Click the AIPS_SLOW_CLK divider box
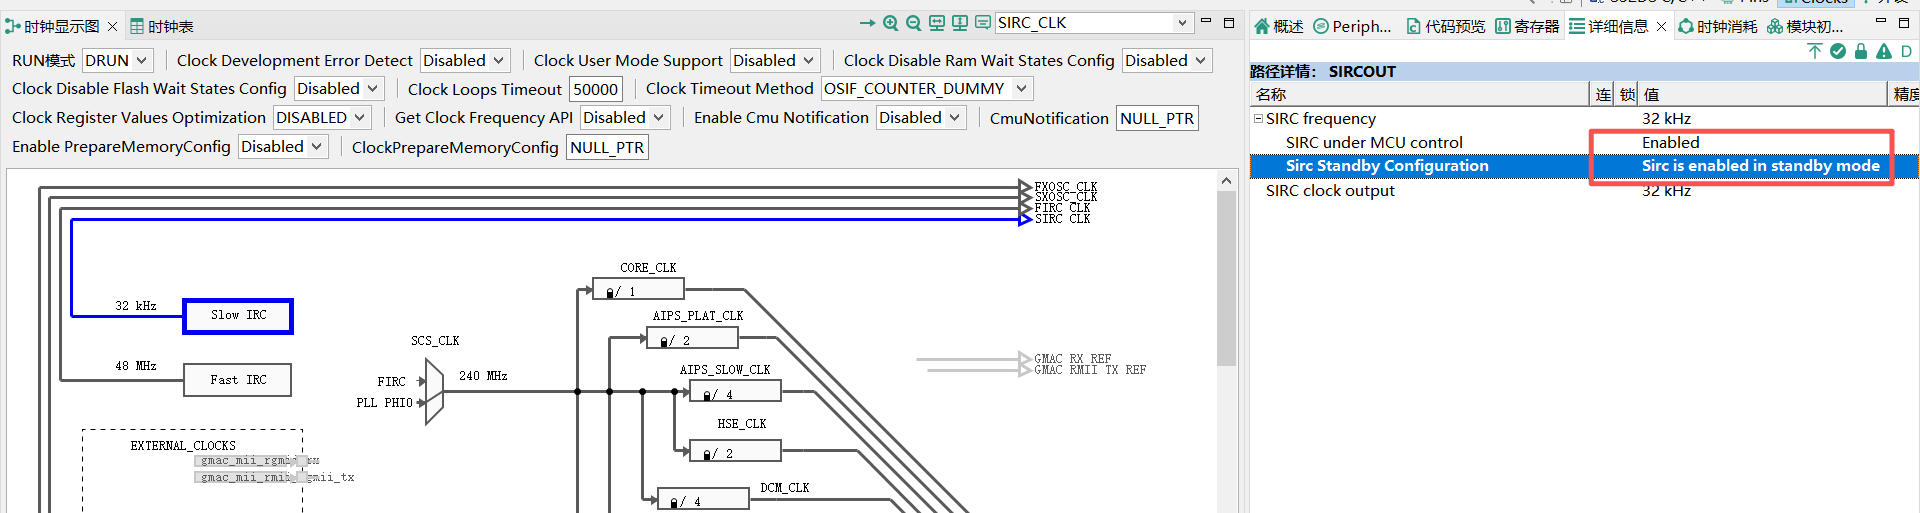Screen dimensions: 1920x513 735,393
